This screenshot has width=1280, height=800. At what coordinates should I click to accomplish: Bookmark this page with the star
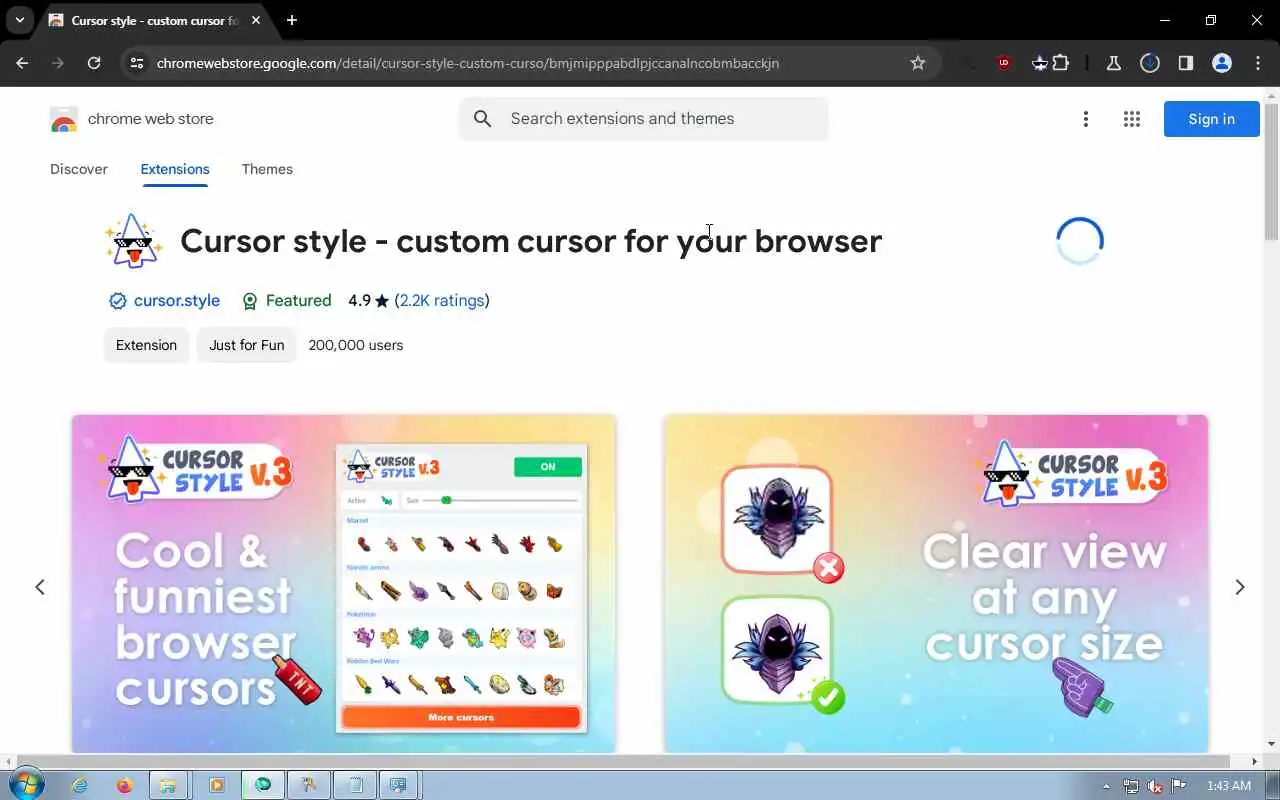pyautogui.click(x=918, y=63)
